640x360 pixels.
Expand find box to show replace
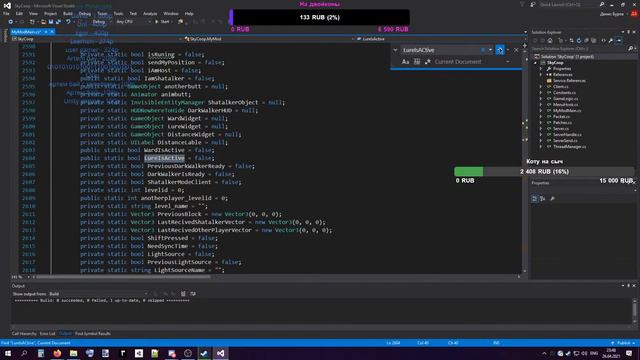click(395, 50)
